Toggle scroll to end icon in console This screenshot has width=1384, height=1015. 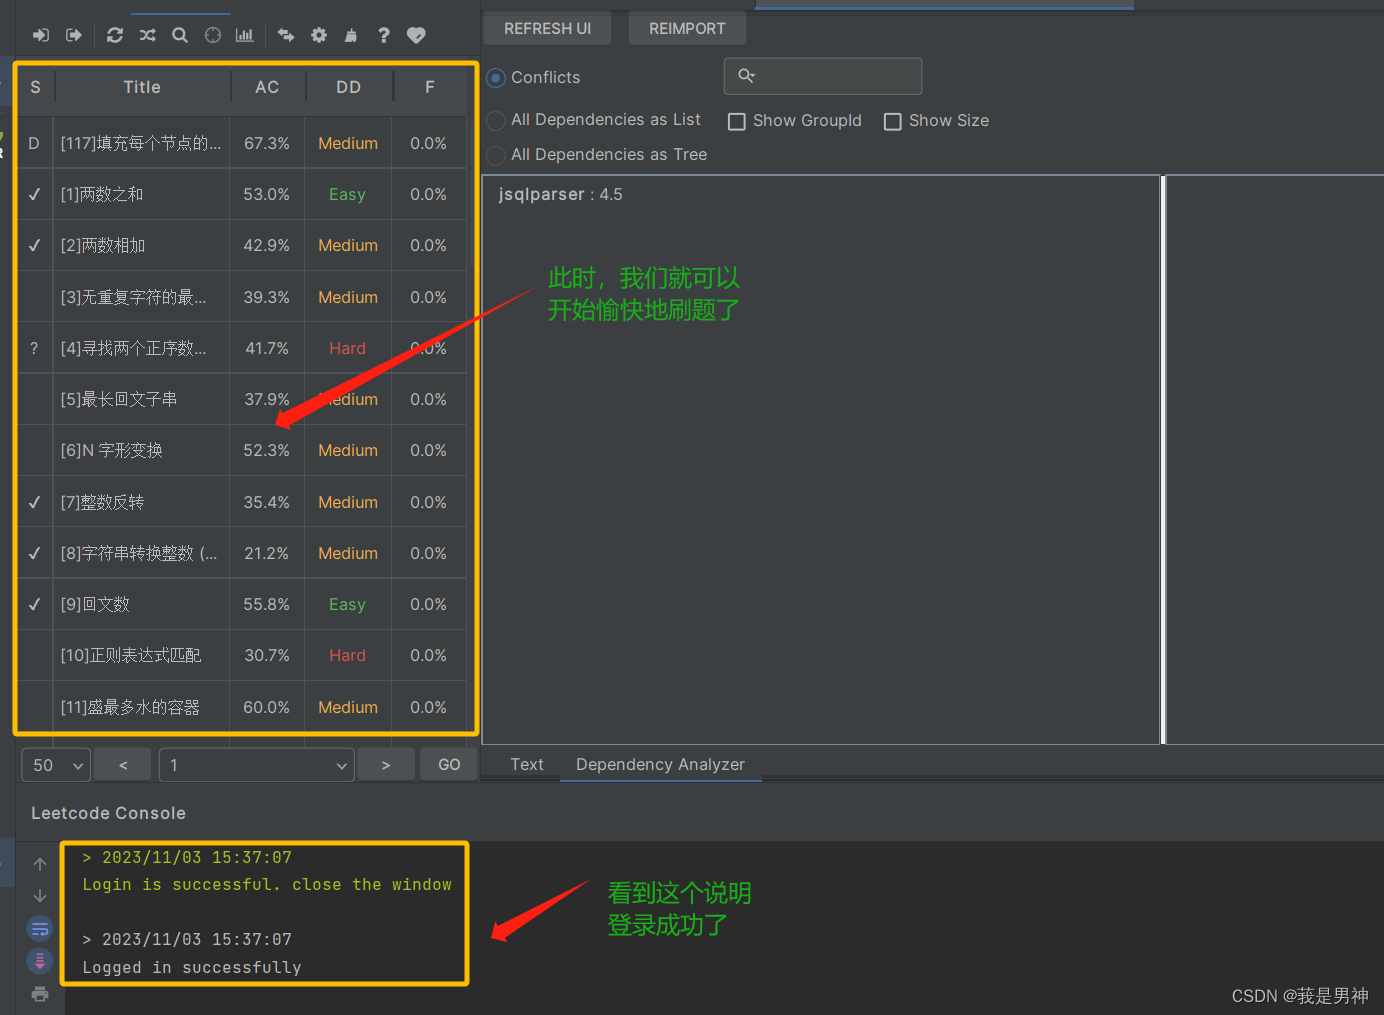point(40,961)
